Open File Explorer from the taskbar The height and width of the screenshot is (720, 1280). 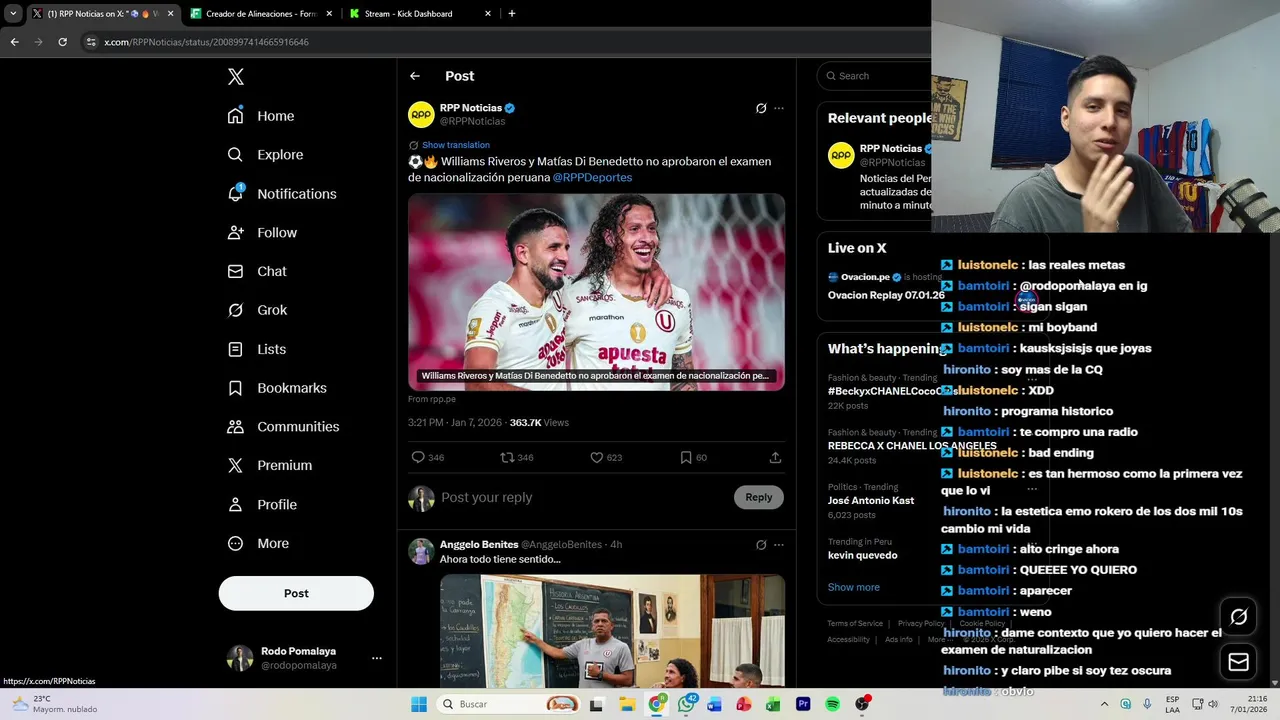coord(627,704)
